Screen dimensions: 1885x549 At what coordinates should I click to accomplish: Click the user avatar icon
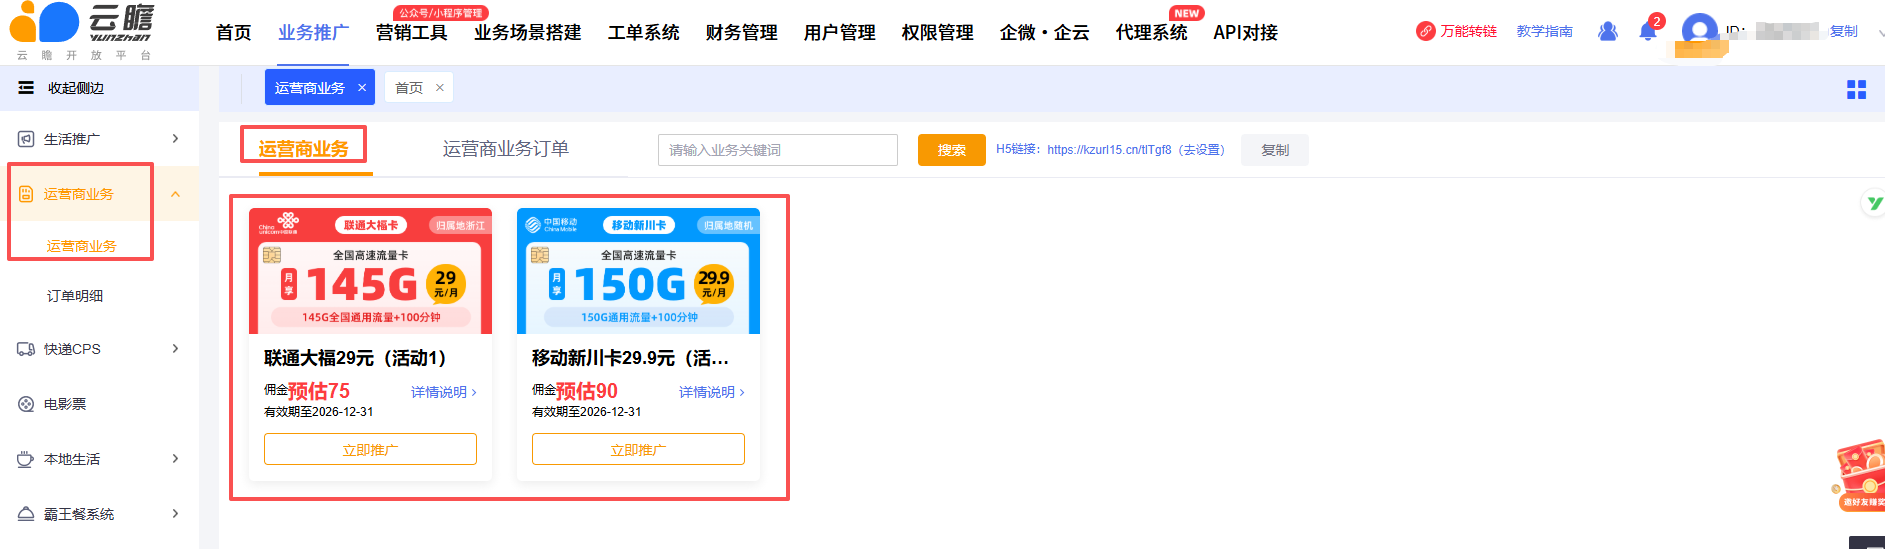click(1699, 30)
